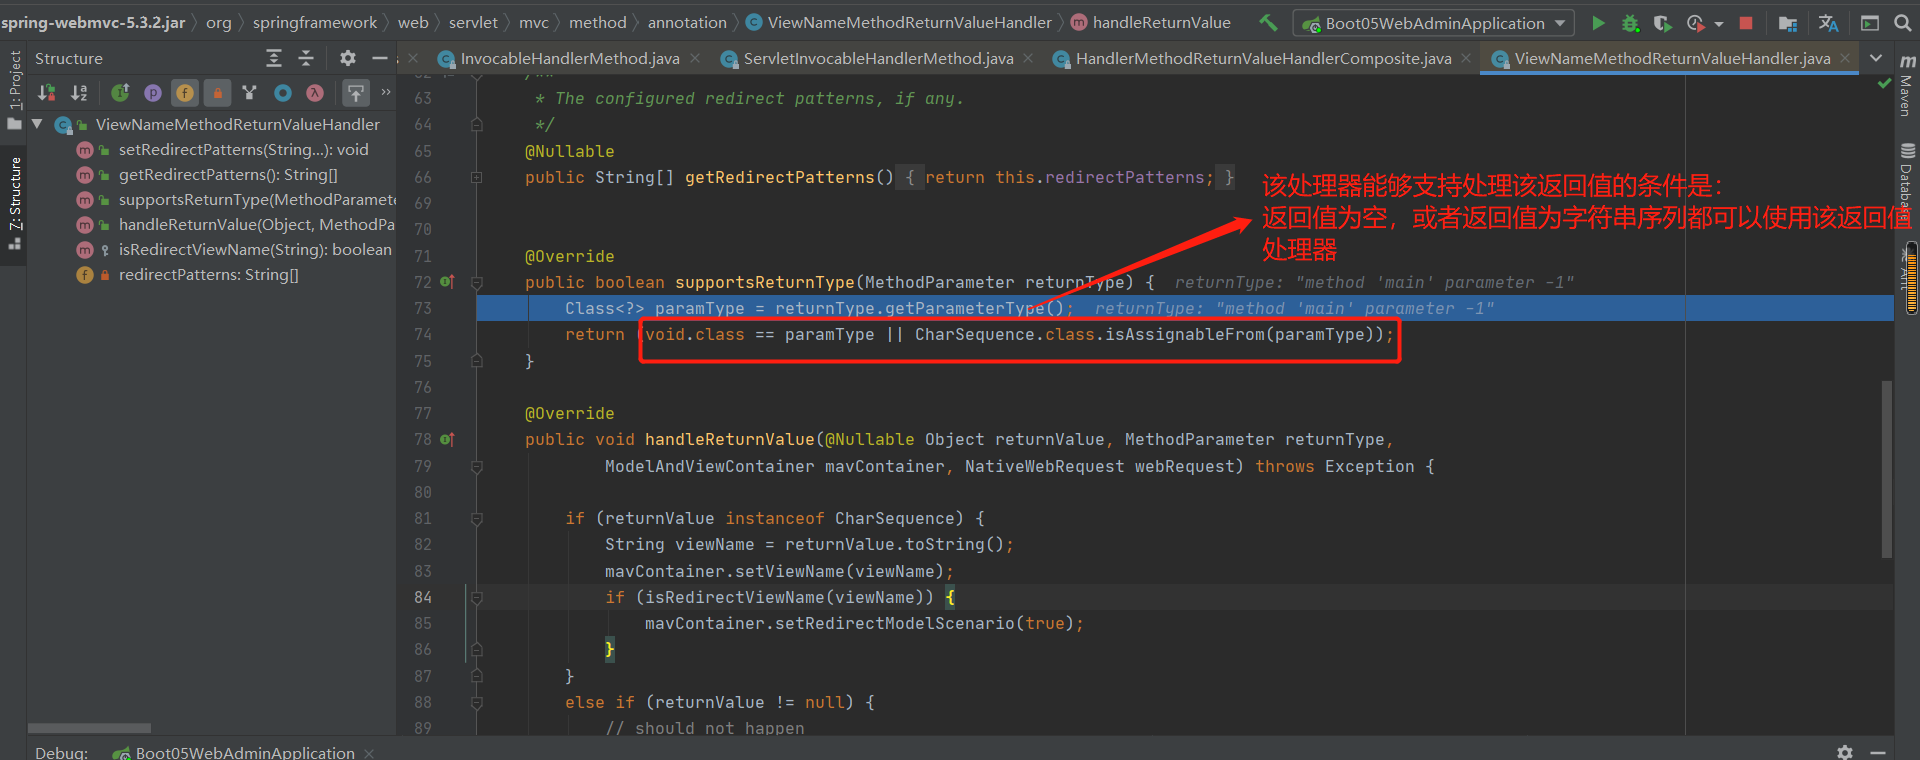Toggle Show Fields filter (orange f)
Screen dimensions: 1920x760
[185, 93]
